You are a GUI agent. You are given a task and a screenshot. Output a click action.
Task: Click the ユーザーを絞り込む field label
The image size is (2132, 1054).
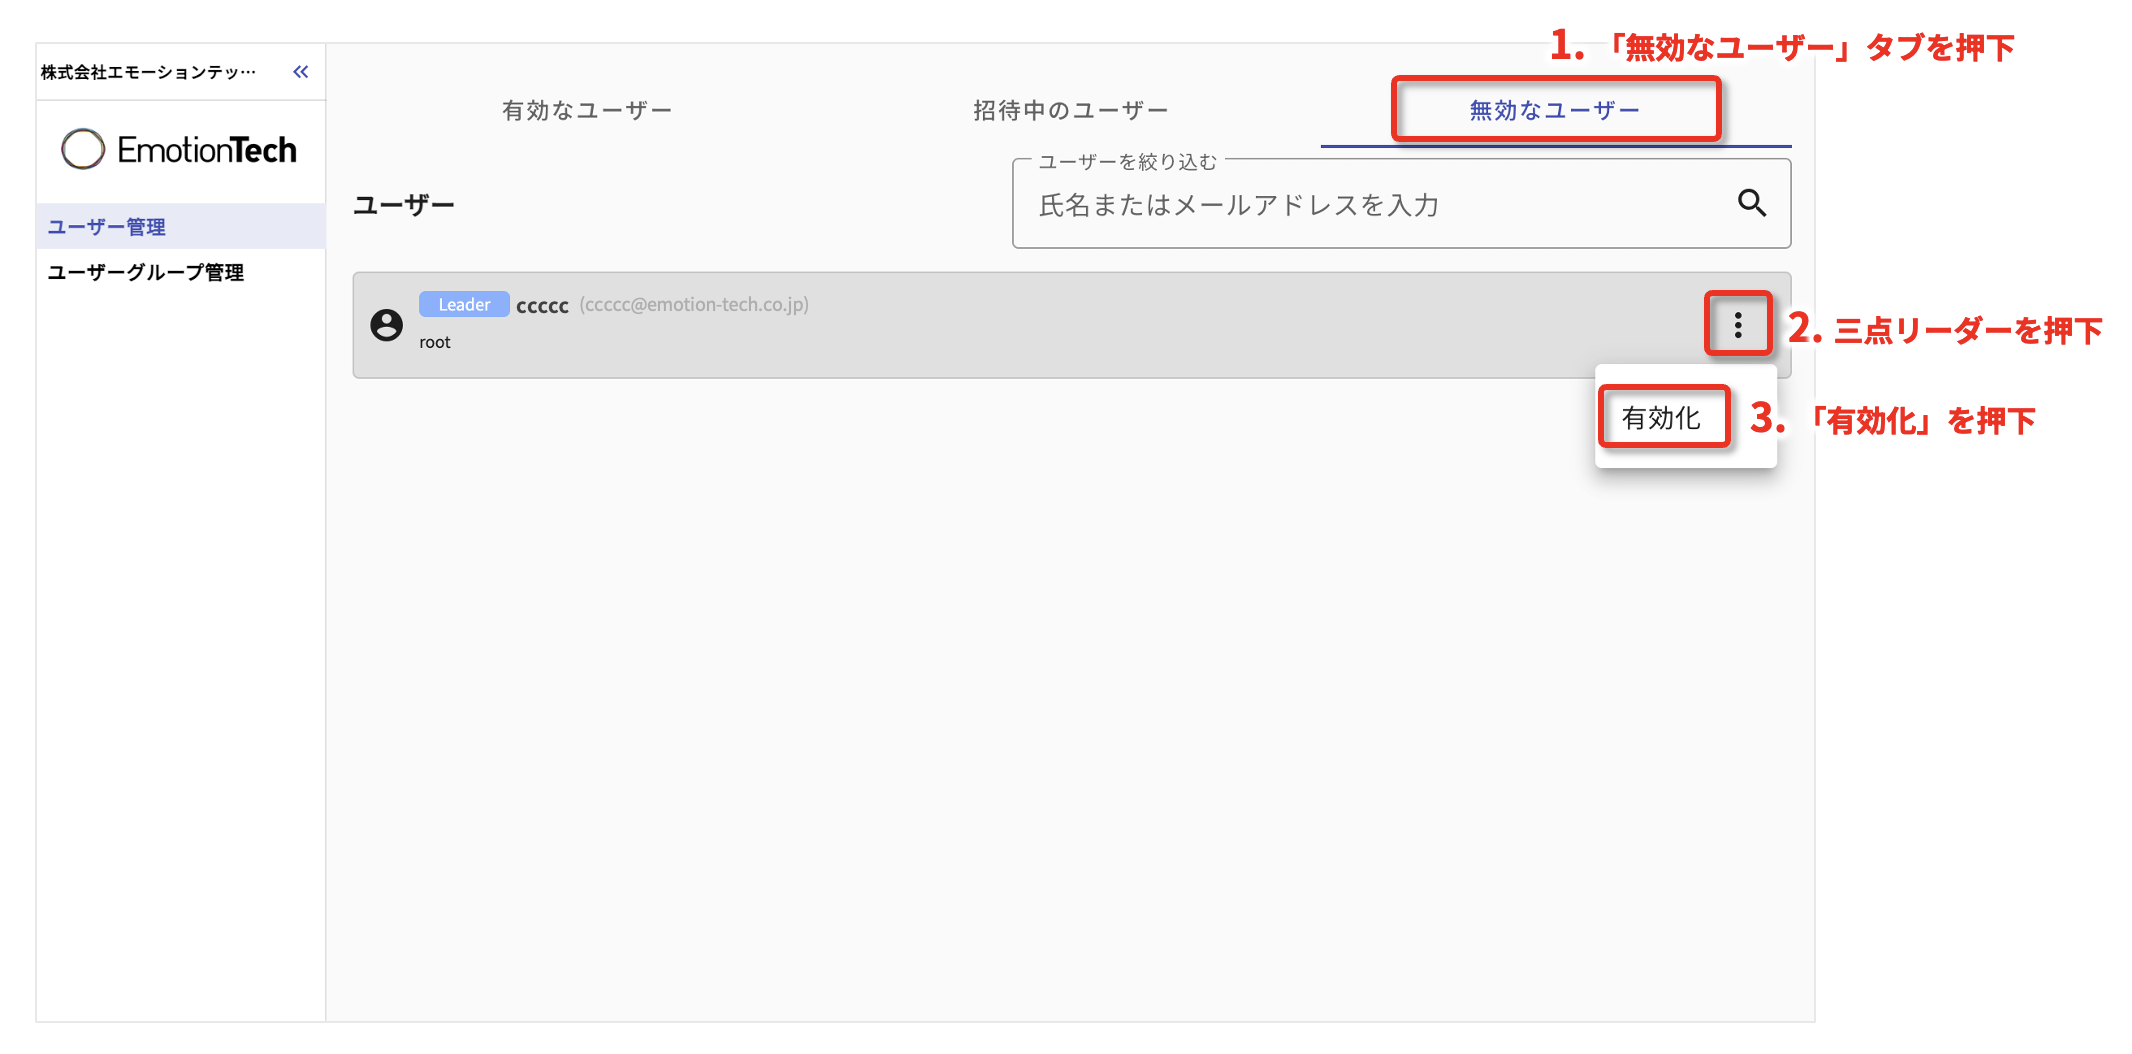point(1127,162)
